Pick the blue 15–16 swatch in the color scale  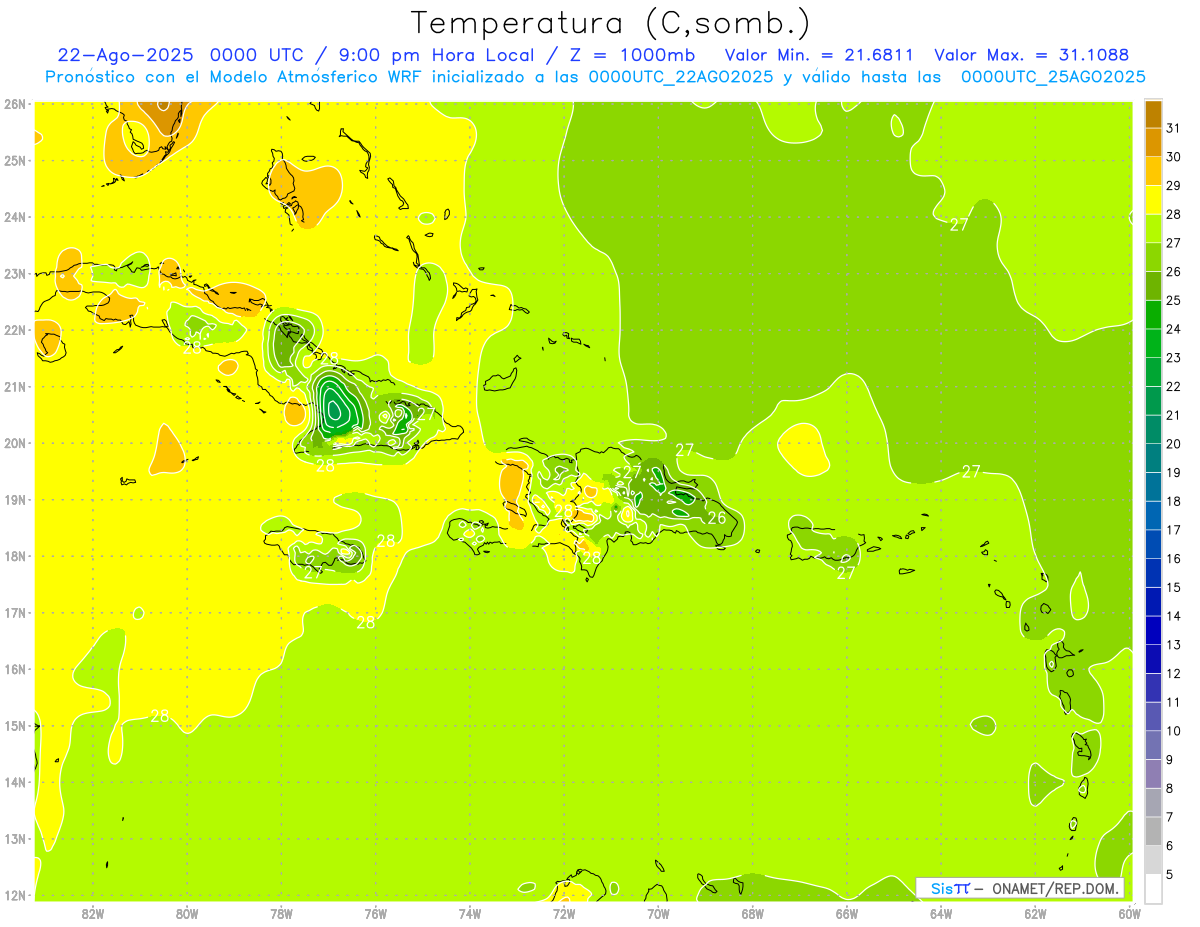click(x=1153, y=573)
